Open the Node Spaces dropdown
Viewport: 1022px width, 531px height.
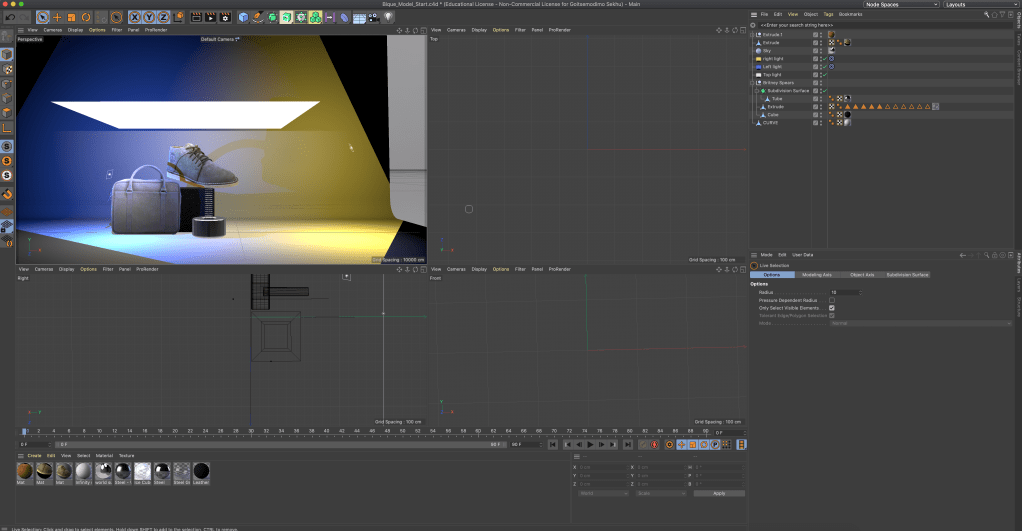click(900, 5)
